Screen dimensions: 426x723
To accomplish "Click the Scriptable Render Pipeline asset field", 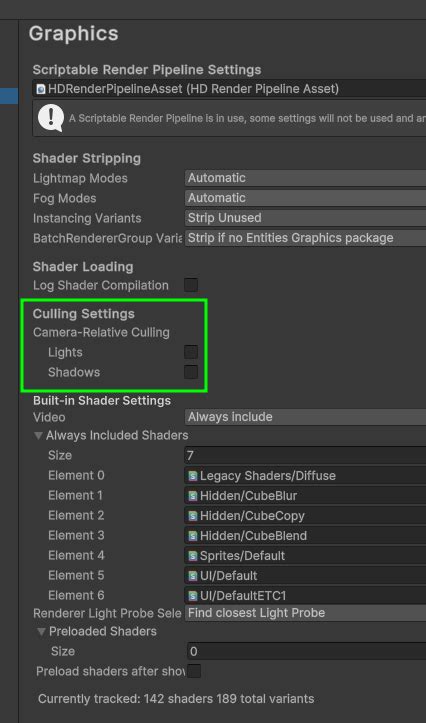I will coord(230,89).
